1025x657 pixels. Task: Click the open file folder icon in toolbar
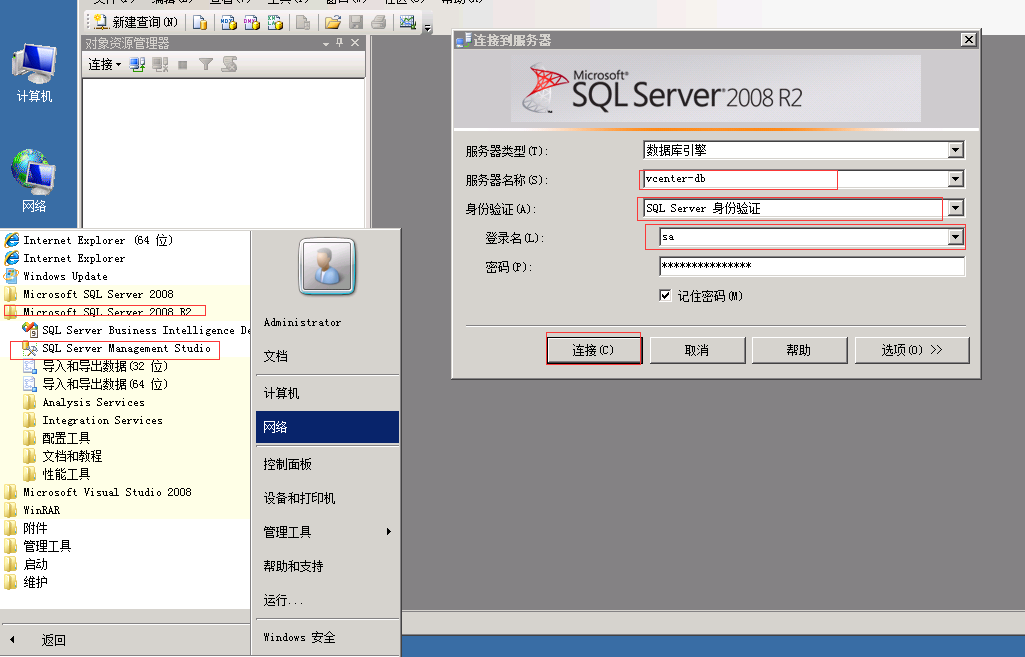[333, 23]
